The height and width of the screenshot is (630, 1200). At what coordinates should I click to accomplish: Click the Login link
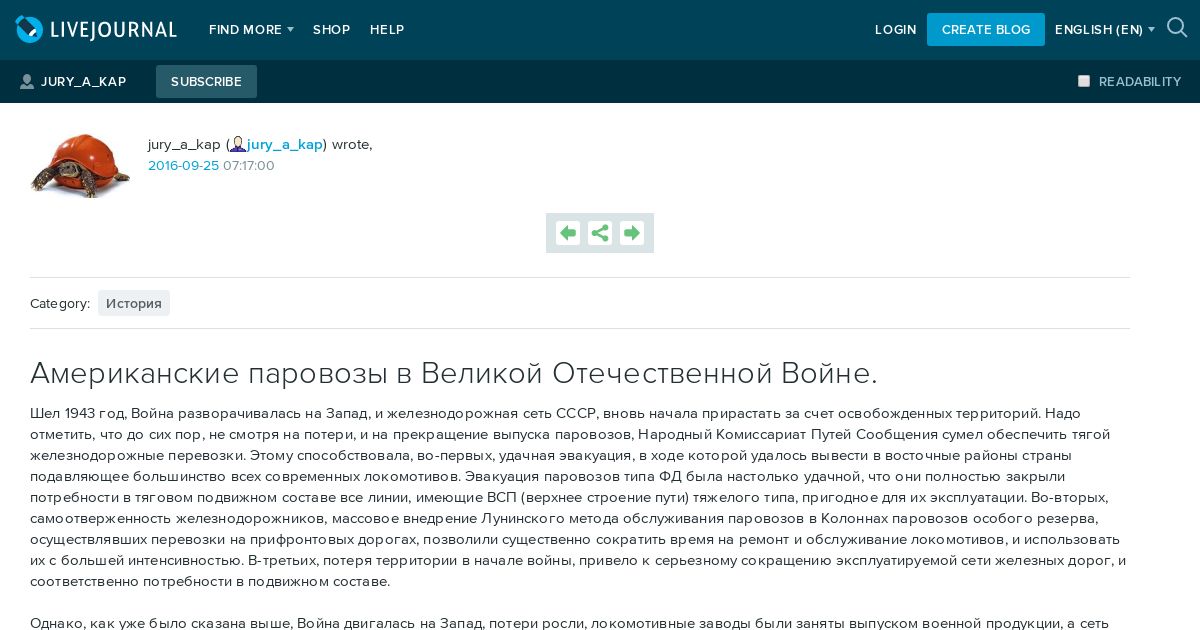point(895,30)
